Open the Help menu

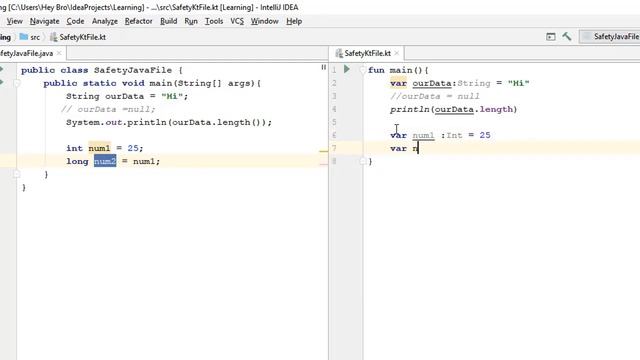click(x=294, y=21)
